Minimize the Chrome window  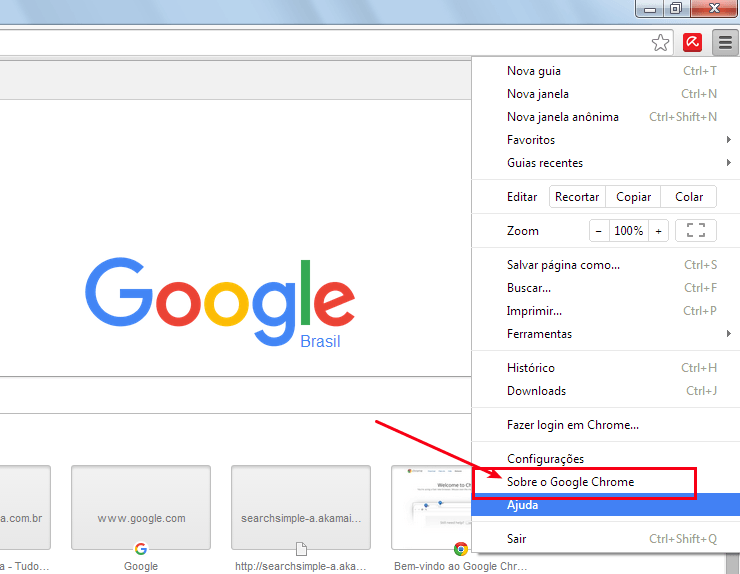click(650, 8)
